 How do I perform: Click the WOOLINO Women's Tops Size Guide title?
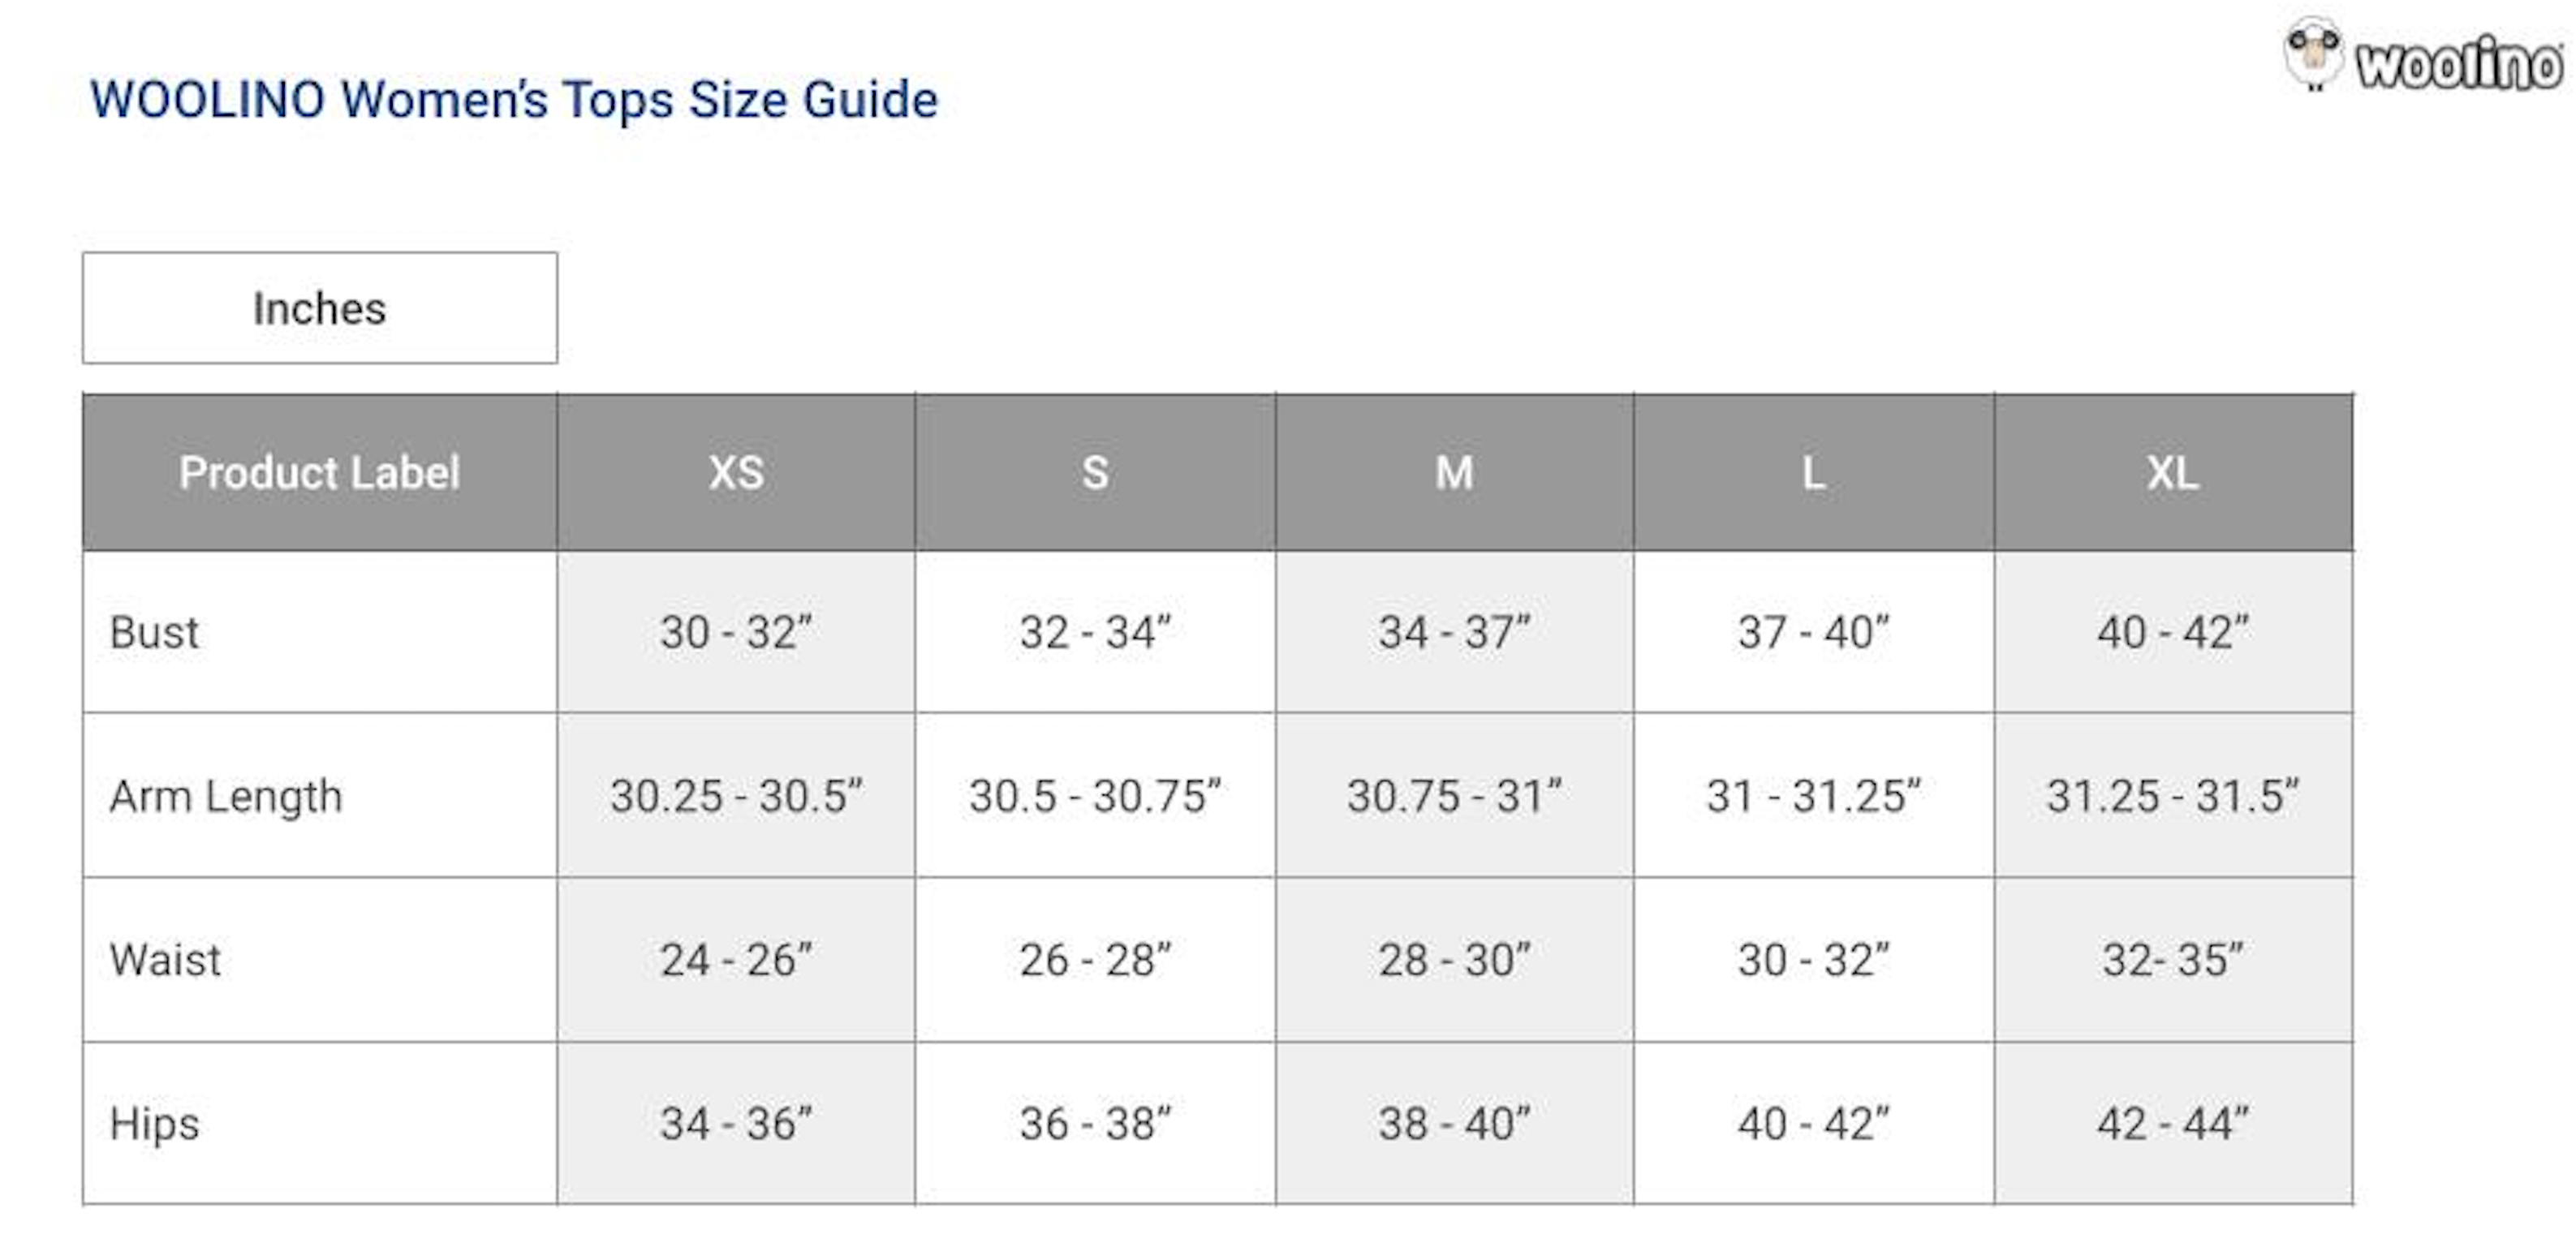[514, 100]
